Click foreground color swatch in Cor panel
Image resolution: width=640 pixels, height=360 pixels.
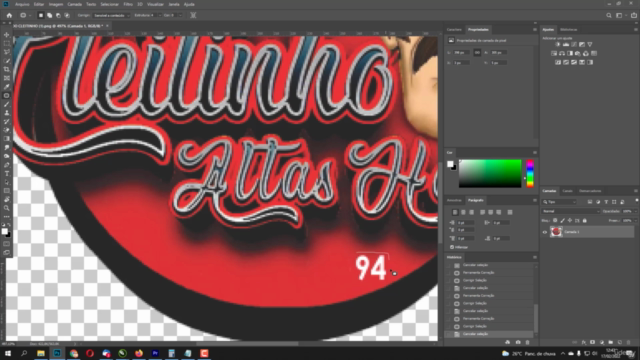click(449, 164)
